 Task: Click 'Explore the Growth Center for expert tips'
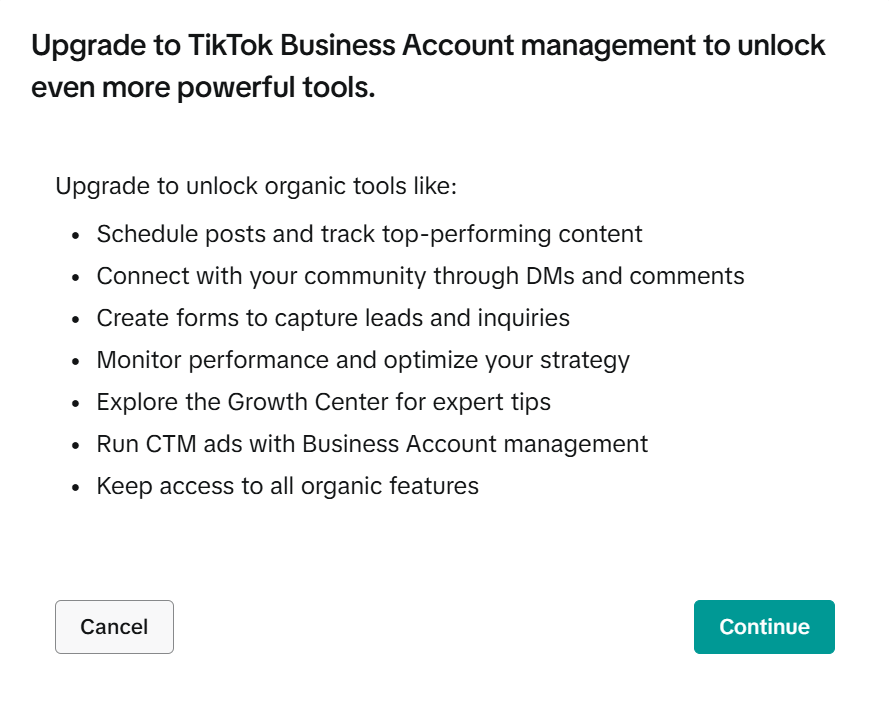[x=323, y=402]
